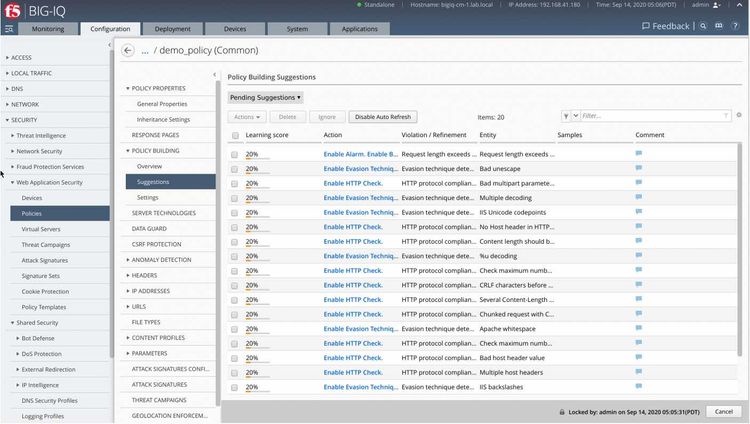Select checkbox for Apache whitespace row
Screen dimensions: 750x424
[235, 328]
